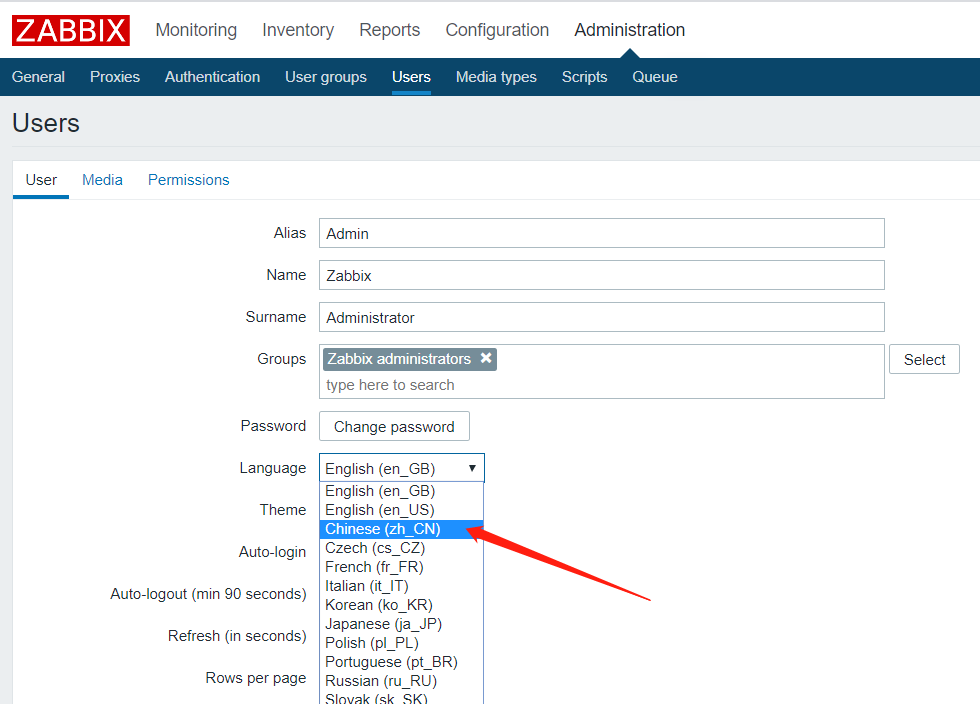Select Czech (cs_CZ) language
This screenshot has width=980, height=704.
point(401,548)
